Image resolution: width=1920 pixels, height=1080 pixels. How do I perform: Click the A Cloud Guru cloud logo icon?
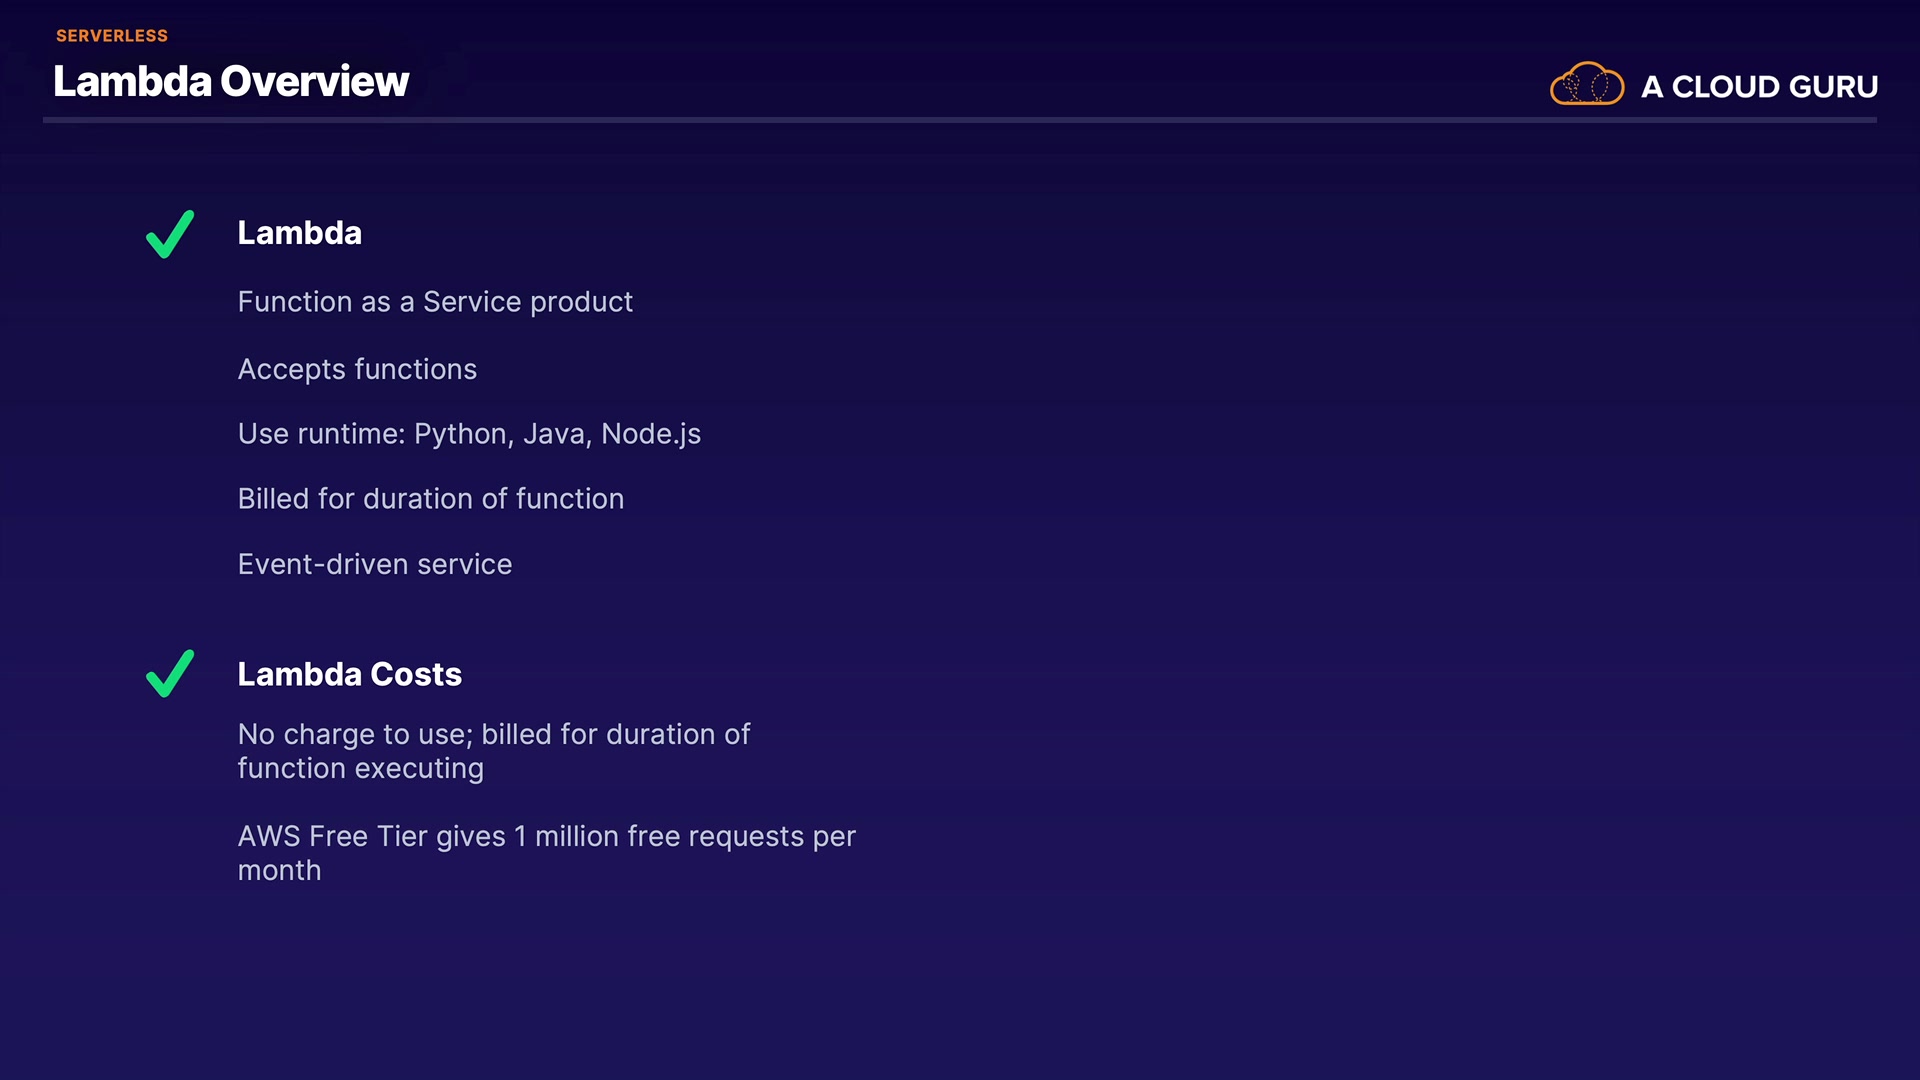(x=1586, y=84)
